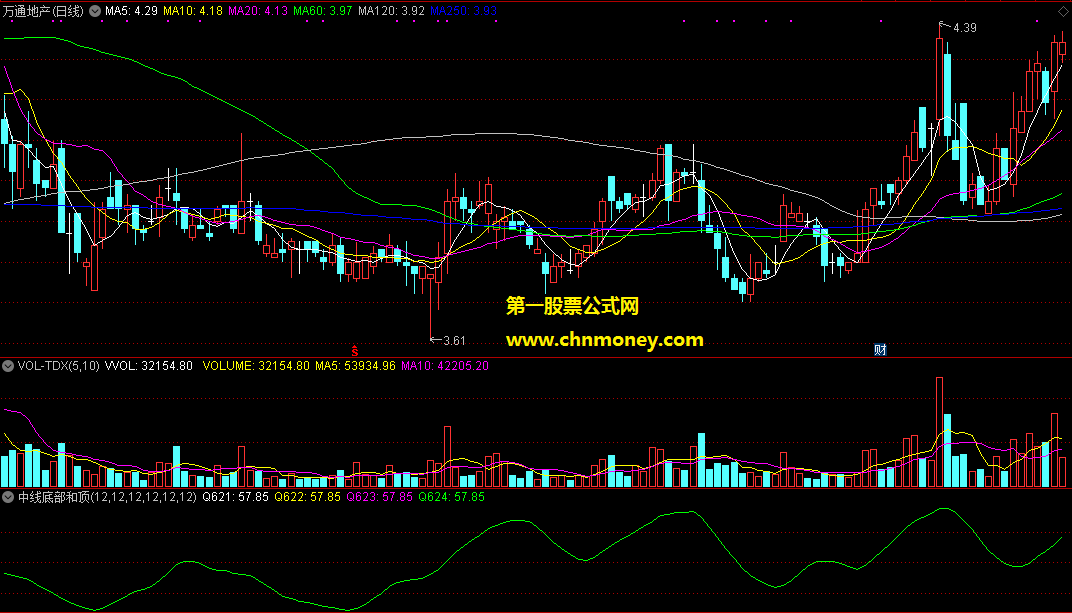
Task: Click the yellow MA10: 4.18 label
Action: (x=193, y=11)
